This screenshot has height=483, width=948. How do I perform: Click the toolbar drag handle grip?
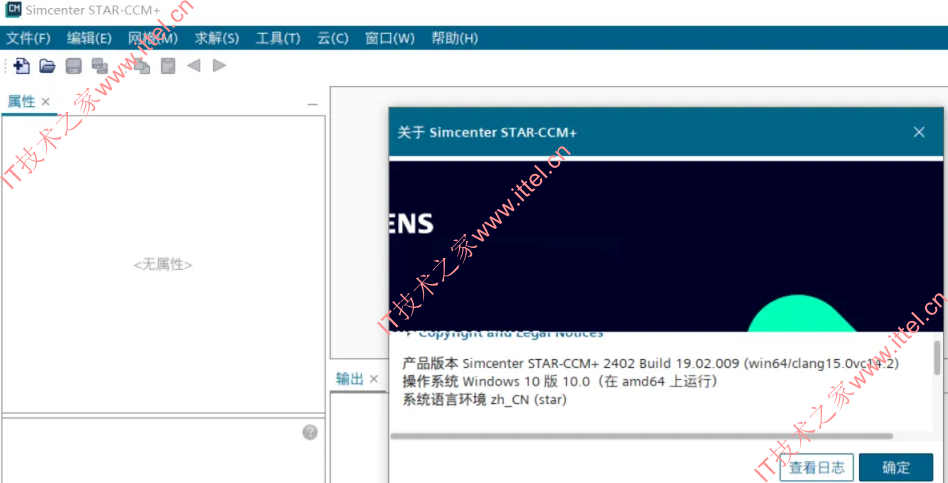(x=5, y=66)
